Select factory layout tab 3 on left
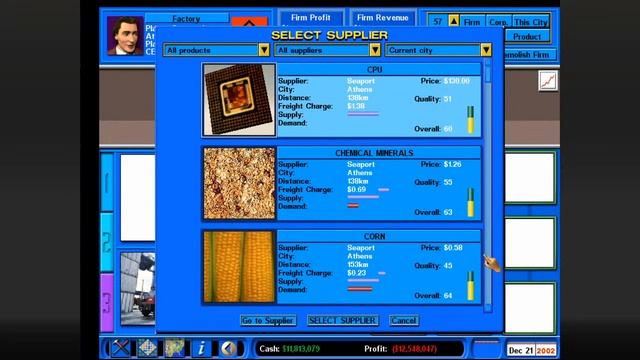This screenshot has width=640, height=360. pos(107,302)
